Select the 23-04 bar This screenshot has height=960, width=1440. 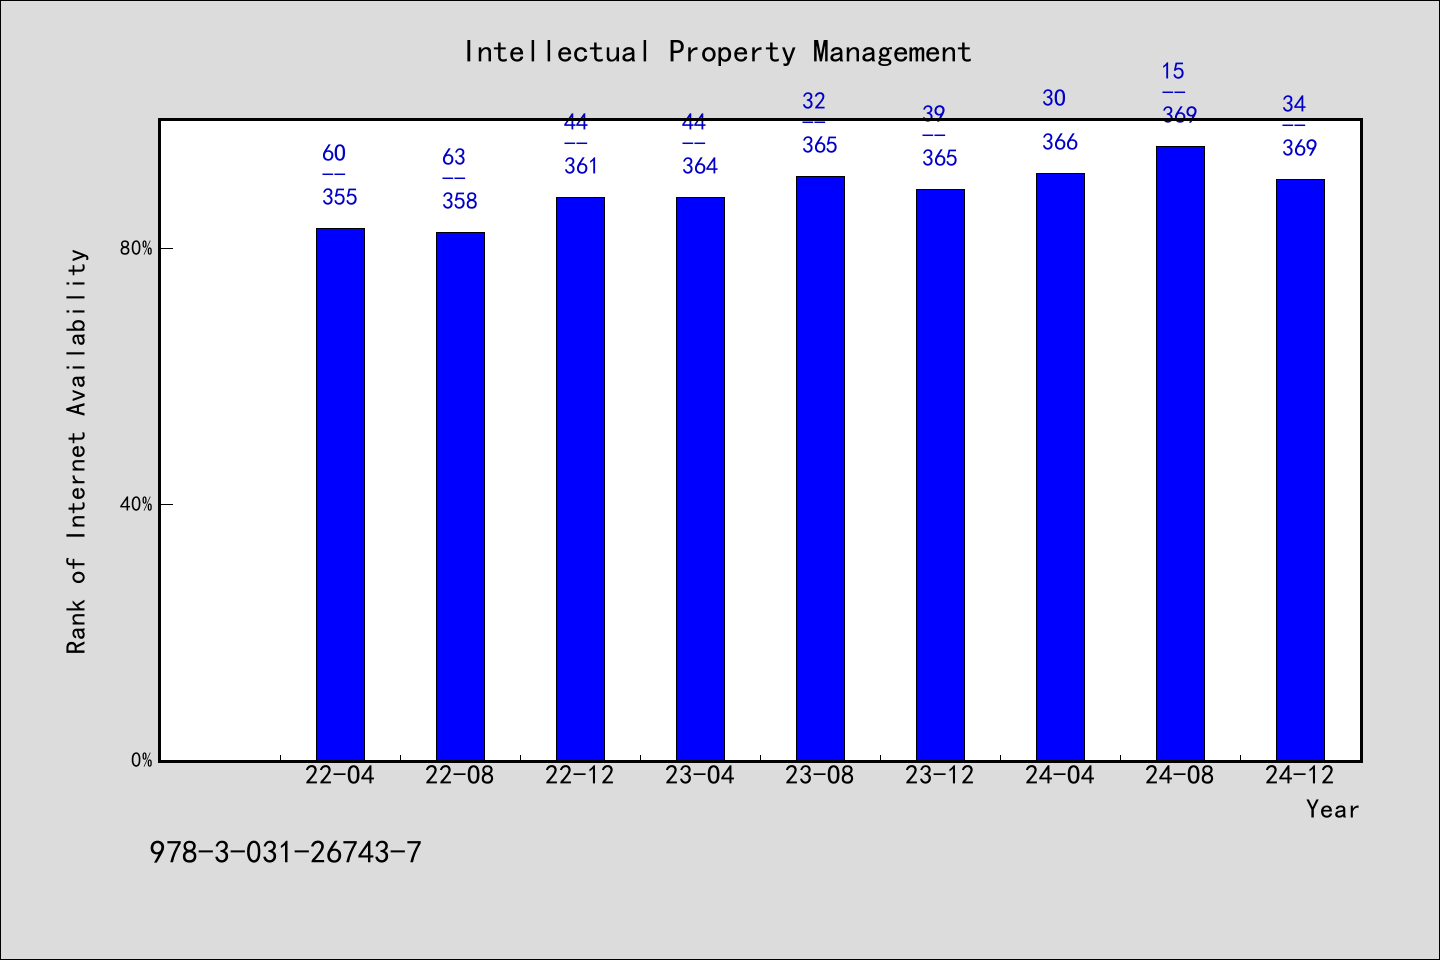point(700,479)
